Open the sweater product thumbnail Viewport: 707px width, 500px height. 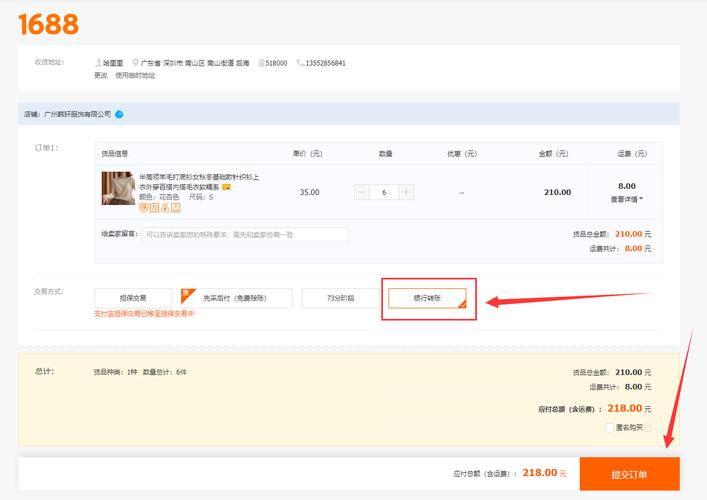(x=117, y=190)
